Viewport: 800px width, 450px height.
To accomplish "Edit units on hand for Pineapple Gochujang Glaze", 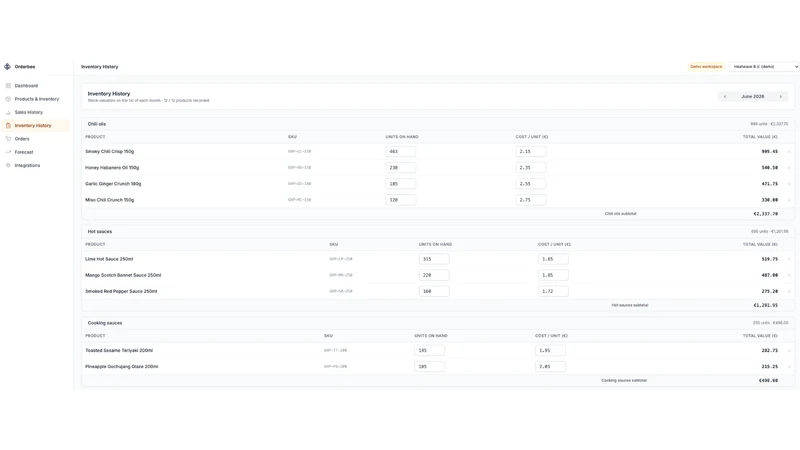I will [430, 366].
